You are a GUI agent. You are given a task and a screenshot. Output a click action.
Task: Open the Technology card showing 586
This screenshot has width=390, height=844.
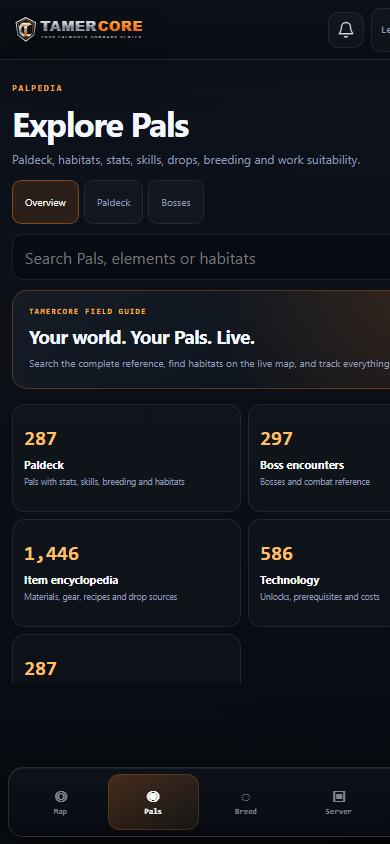pyautogui.click(x=319, y=573)
